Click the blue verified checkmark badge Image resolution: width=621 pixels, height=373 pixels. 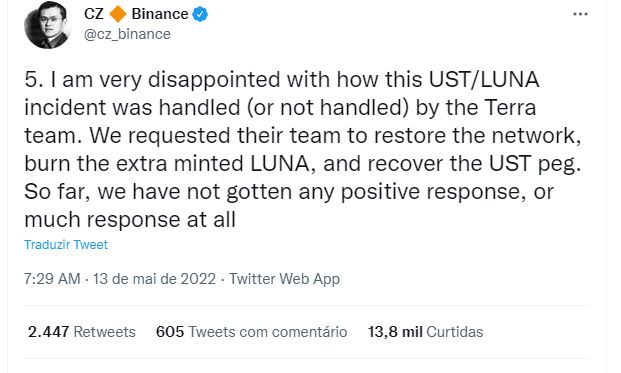pos(200,15)
